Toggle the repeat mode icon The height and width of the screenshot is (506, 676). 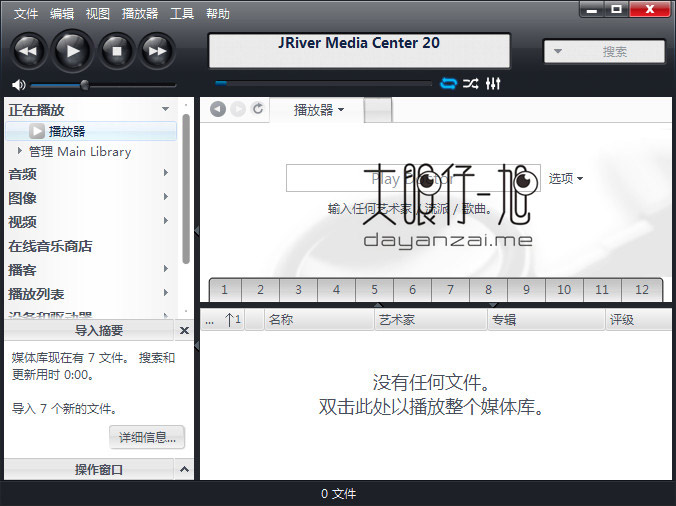coord(448,83)
